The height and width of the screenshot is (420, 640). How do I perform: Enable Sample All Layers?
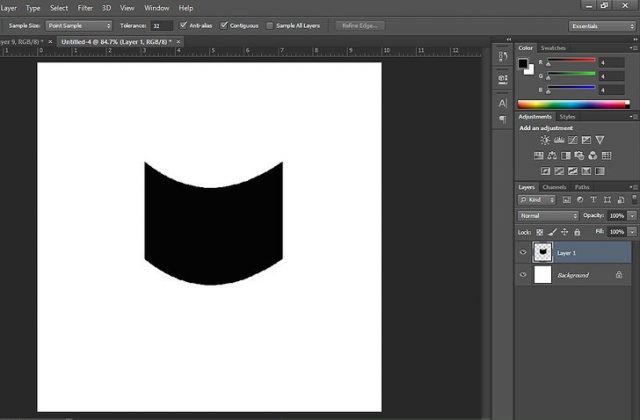[270, 25]
